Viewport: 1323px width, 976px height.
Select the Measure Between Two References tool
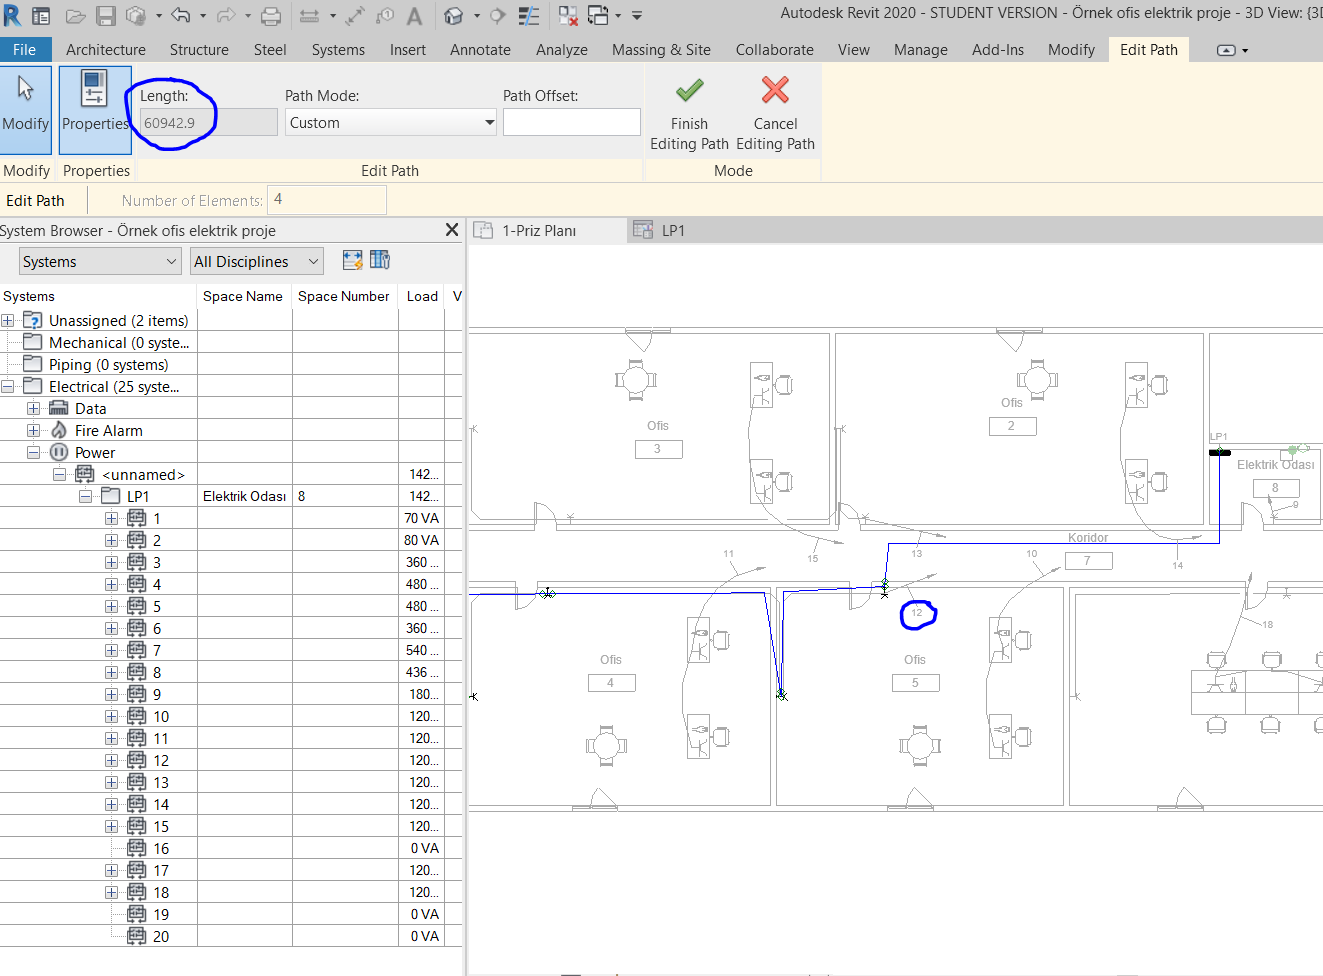[x=309, y=16]
